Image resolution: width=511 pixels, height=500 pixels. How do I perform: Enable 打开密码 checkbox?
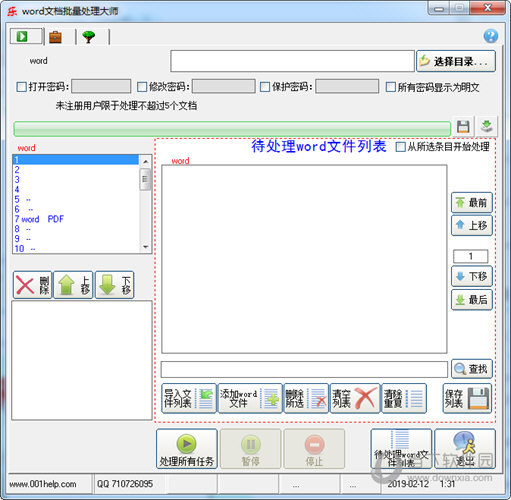22,87
